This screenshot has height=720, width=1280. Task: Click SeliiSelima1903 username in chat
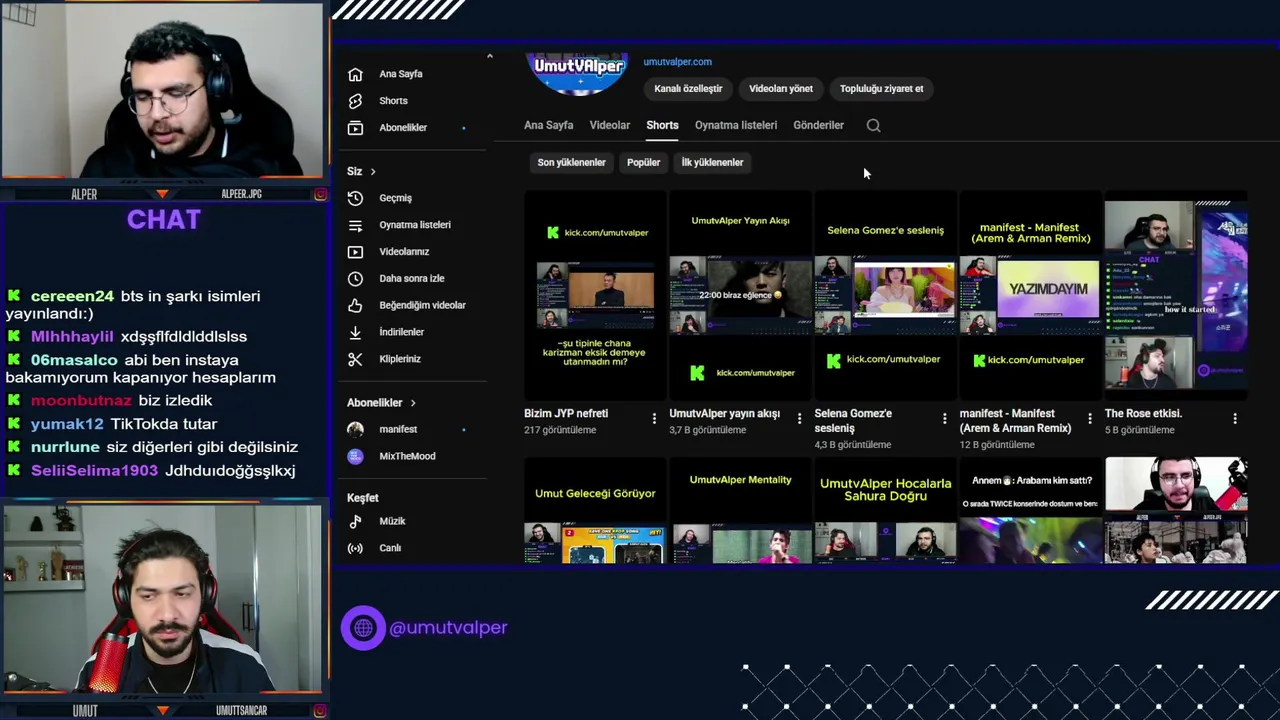click(x=95, y=471)
